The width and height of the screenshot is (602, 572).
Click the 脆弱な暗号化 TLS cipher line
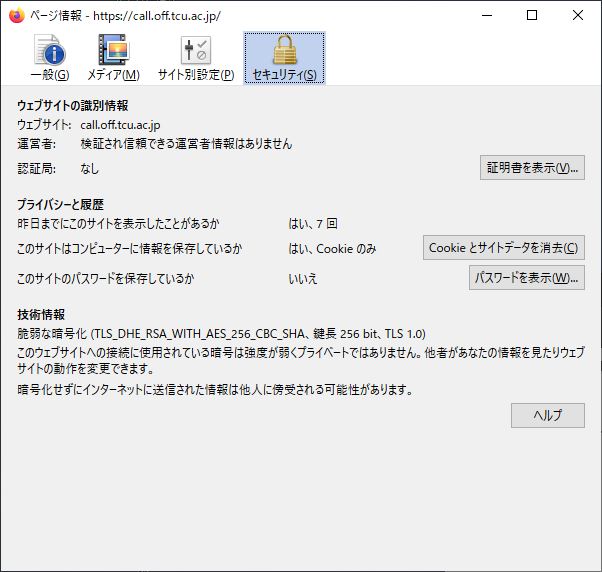221,334
